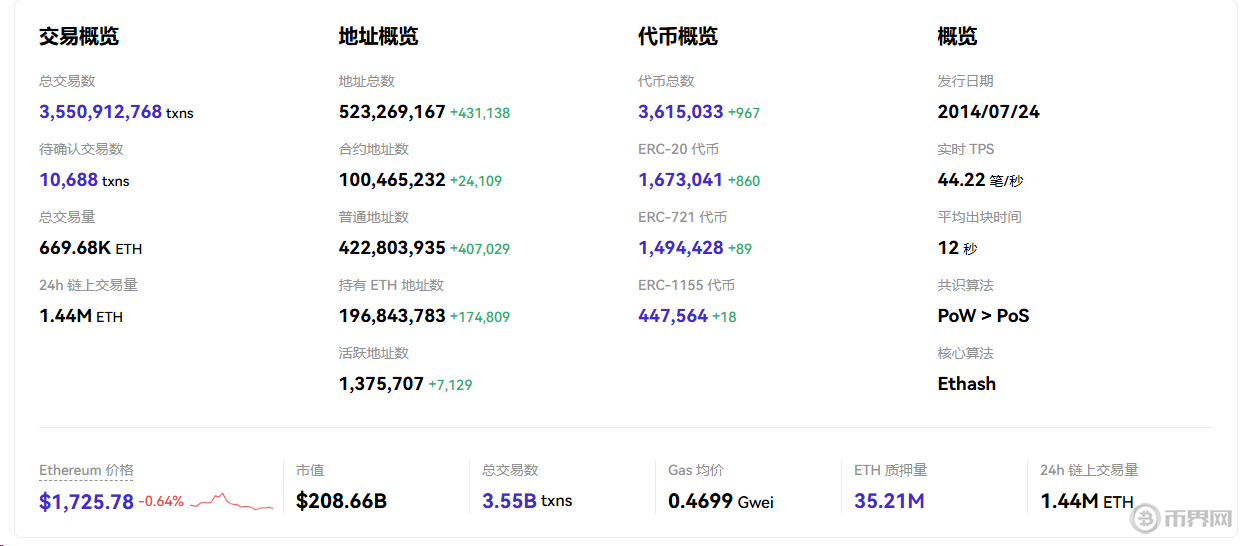Select bottom-right 24h volume 1.44M ETH
Image resolution: width=1243 pixels, height=546 pixels.
[x=1087, y=501]
